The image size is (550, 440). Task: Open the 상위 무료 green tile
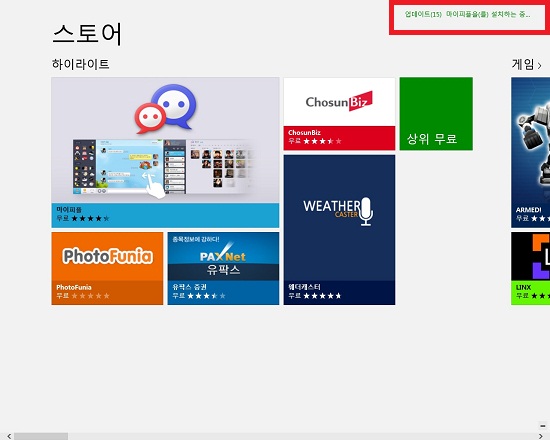[x=436, y=114]
